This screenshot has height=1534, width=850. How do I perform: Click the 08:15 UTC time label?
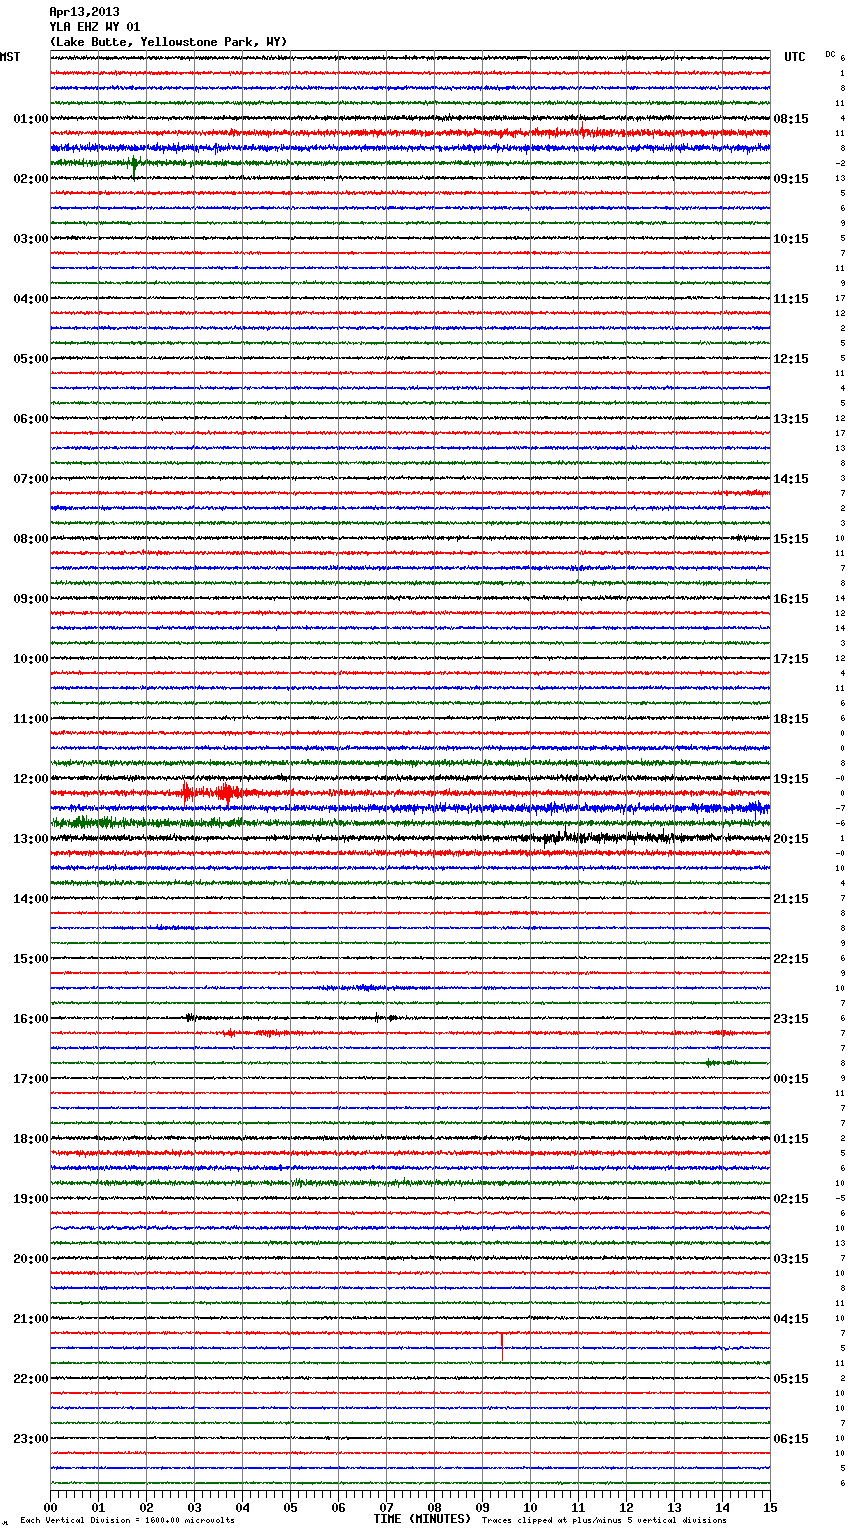click(x=791, y=119)
